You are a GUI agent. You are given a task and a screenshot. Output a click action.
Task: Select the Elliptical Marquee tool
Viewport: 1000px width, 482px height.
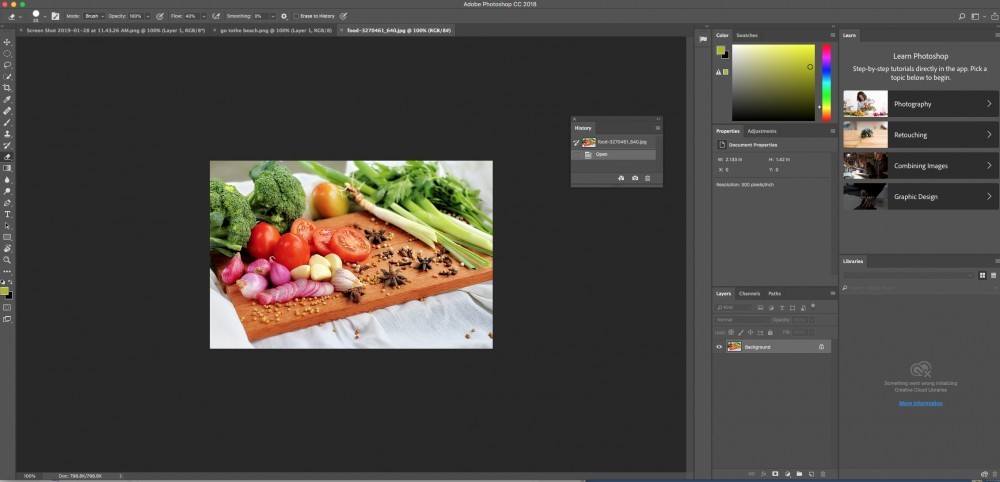pos(8,54)
